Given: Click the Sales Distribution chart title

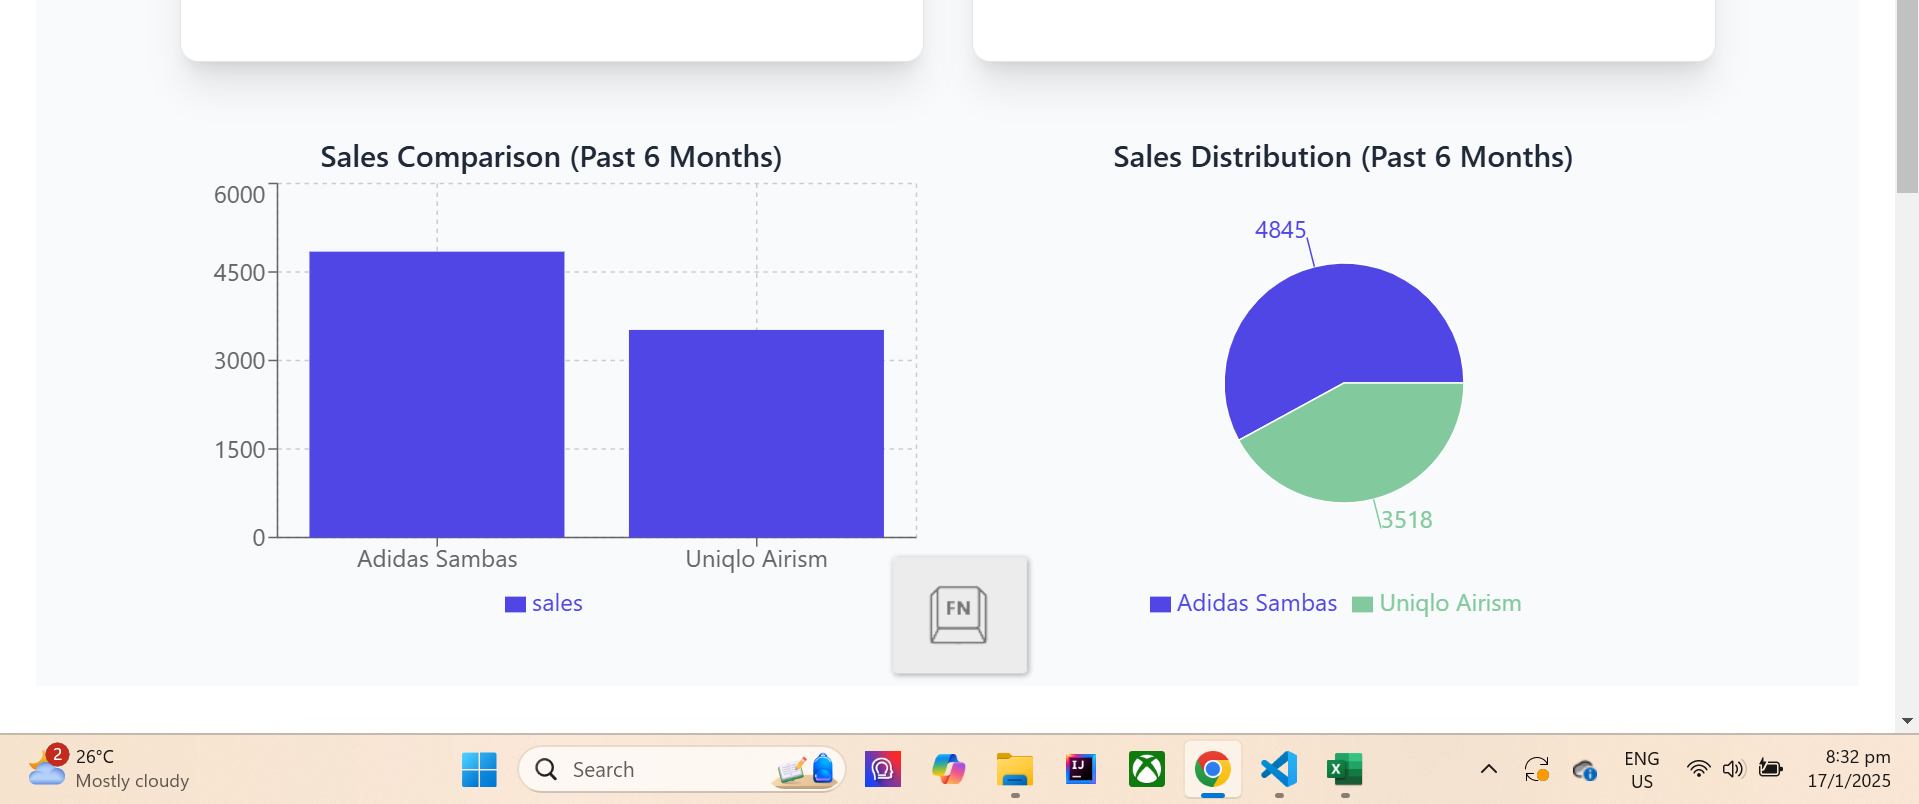Looking at the screenshot, I should [1343, 157].
